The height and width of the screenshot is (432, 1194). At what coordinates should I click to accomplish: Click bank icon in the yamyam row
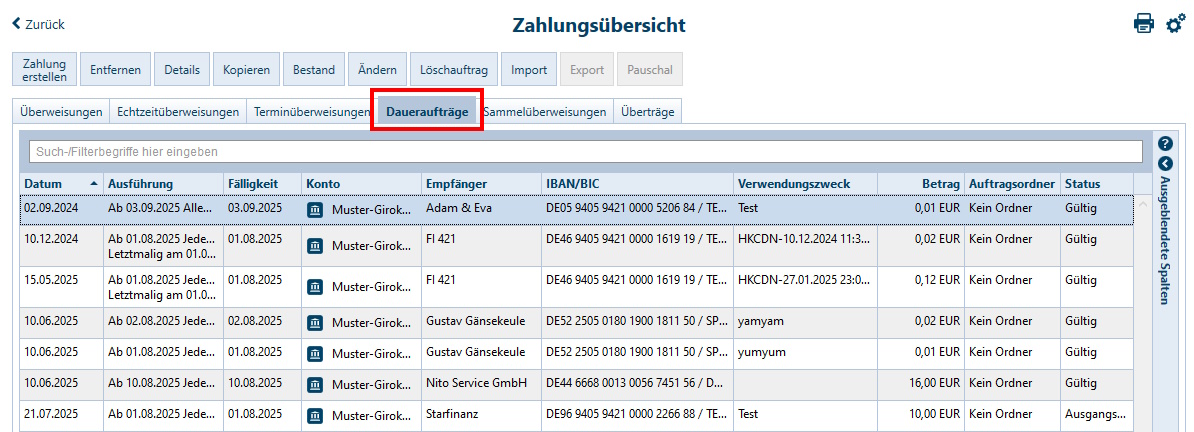[x=314, y=322]
